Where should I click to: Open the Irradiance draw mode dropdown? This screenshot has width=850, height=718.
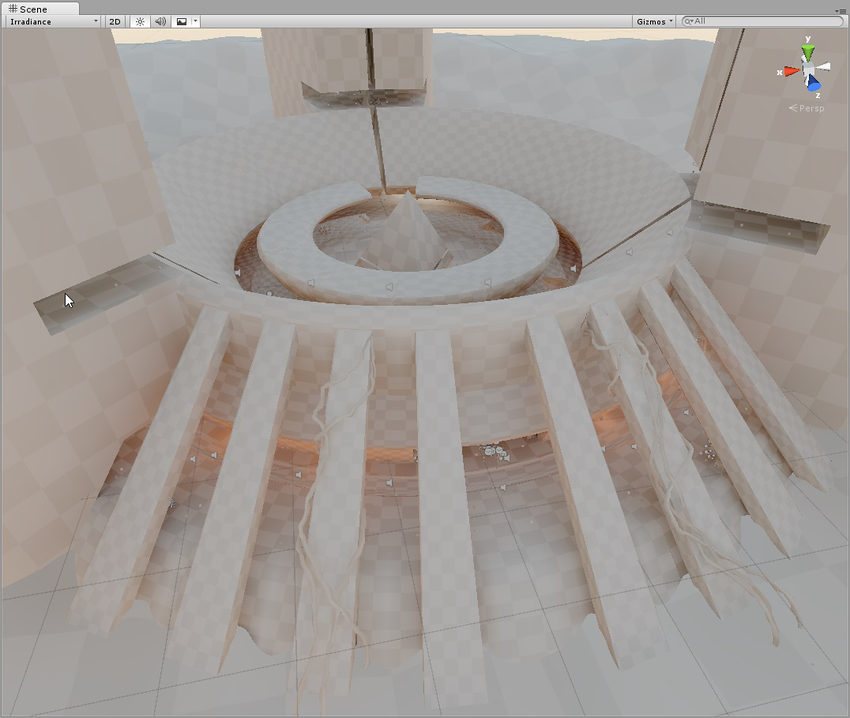[54, 21]
